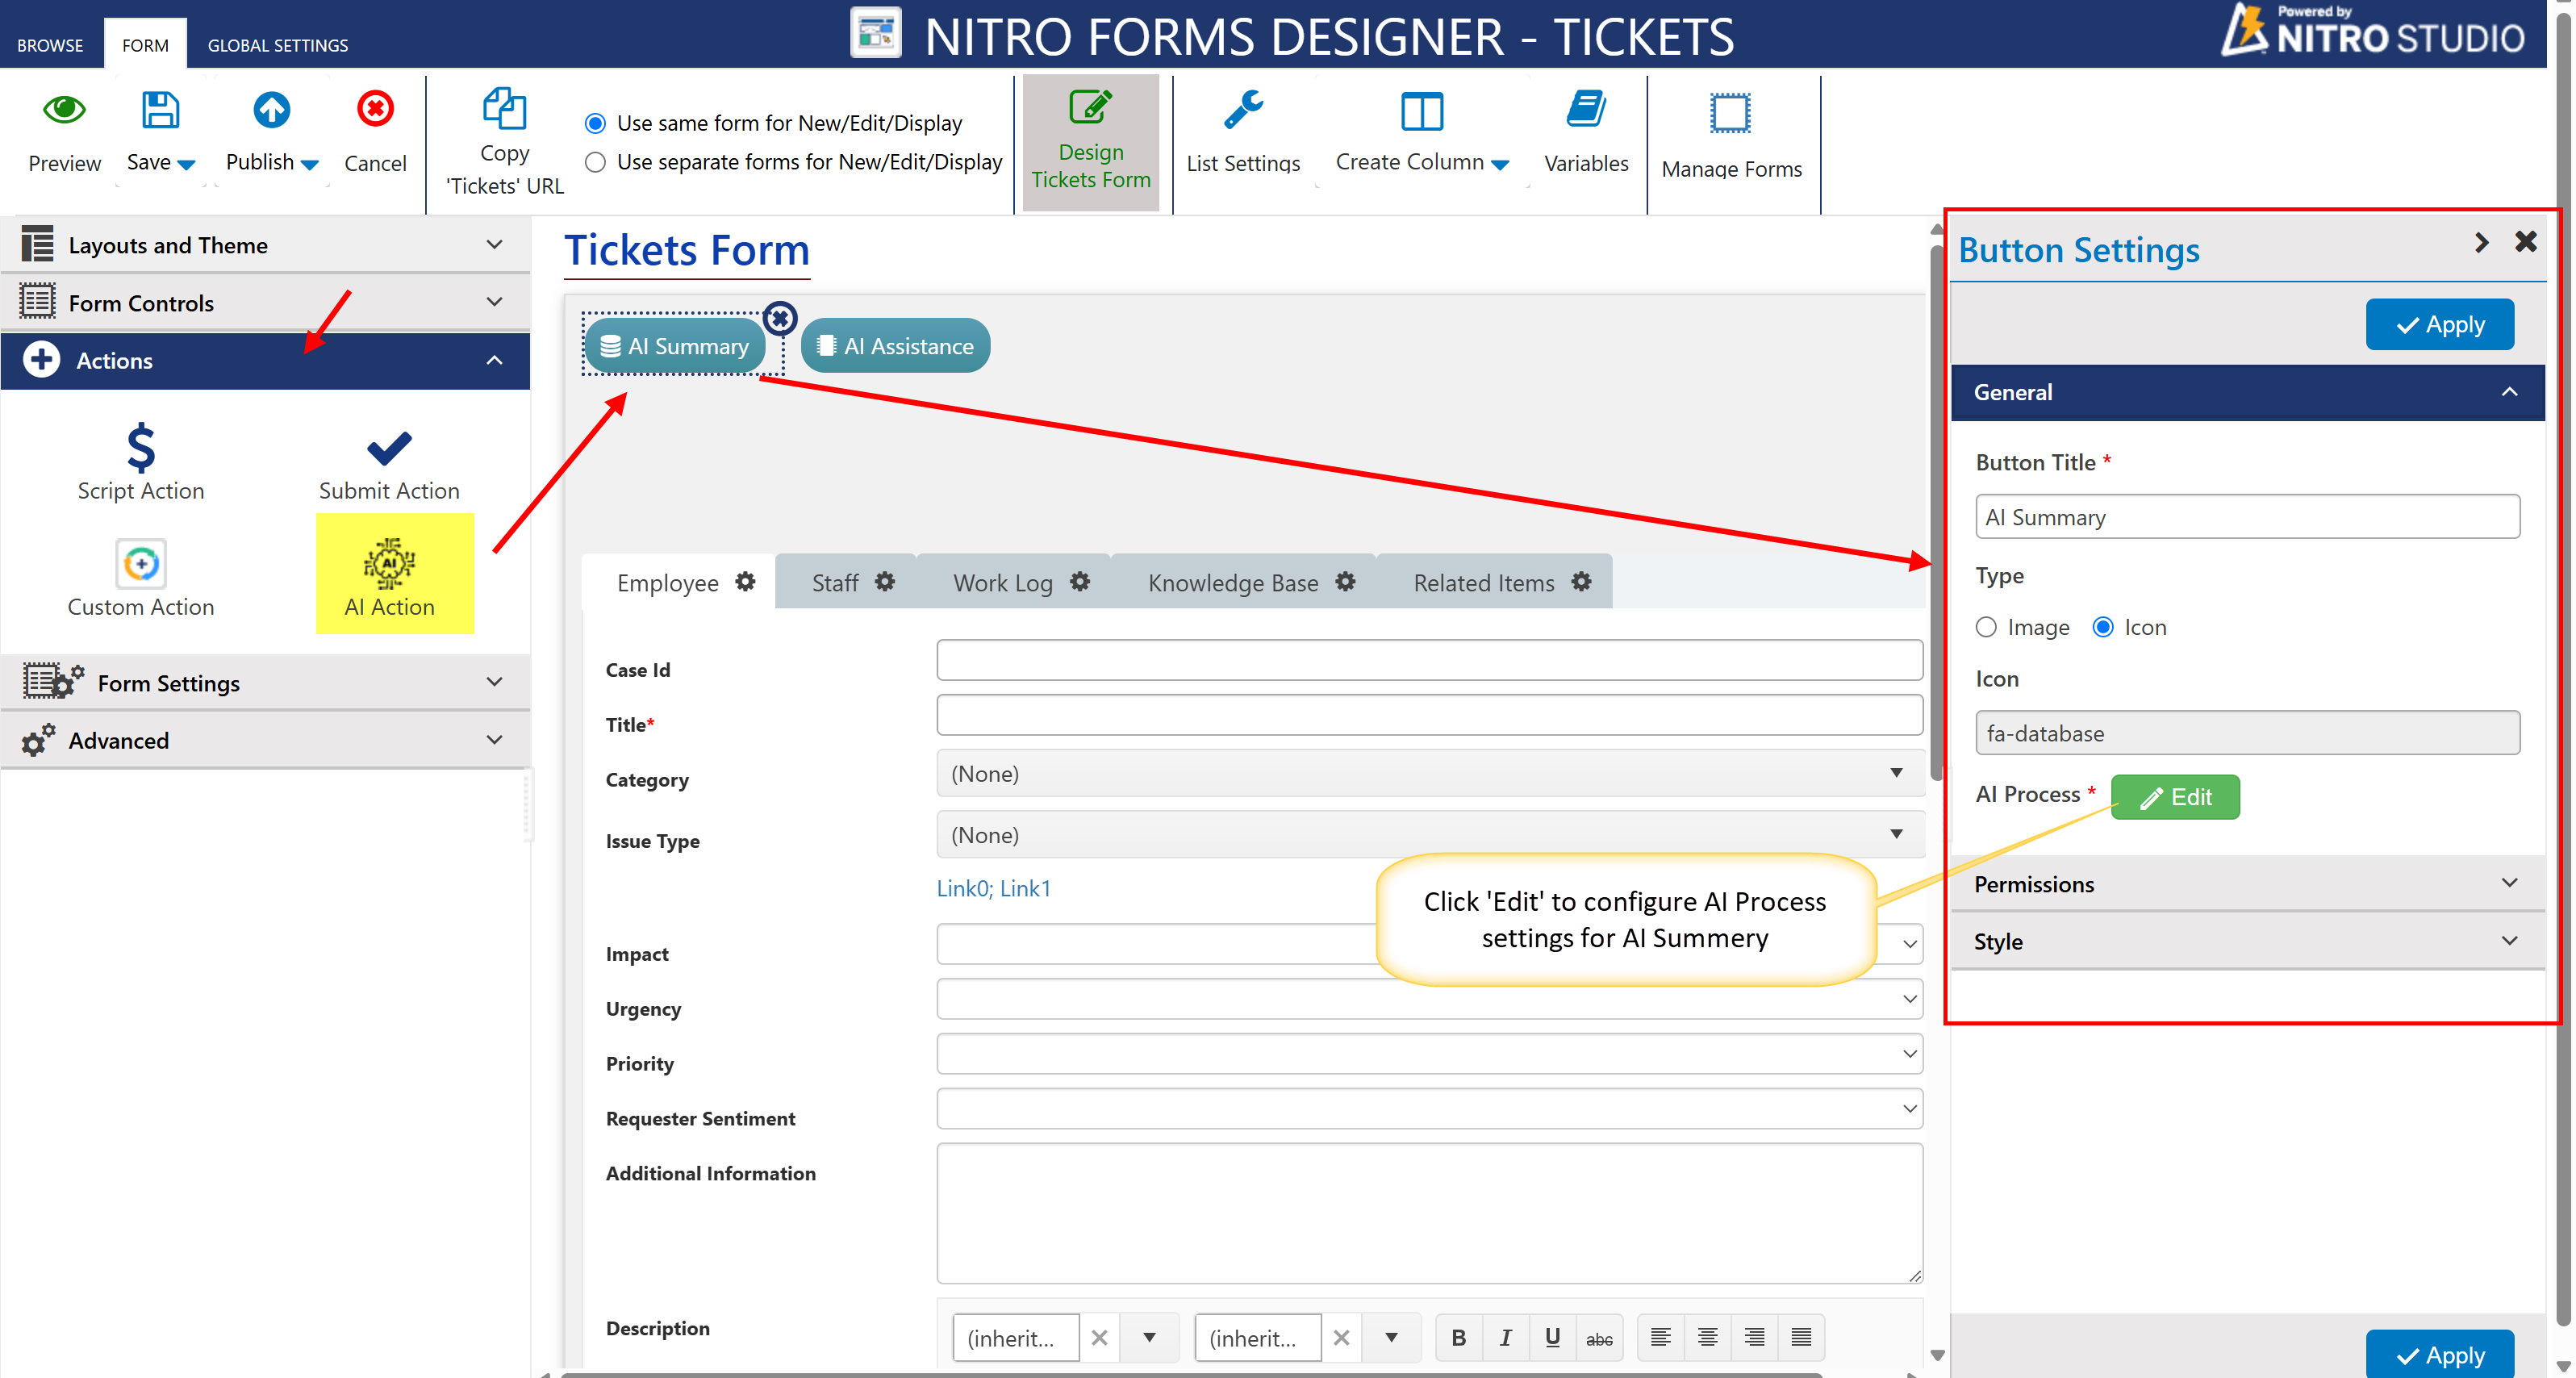2576x1378 pixels.
Task: Remove AI Summary button via X
Action: coord(780,318)
